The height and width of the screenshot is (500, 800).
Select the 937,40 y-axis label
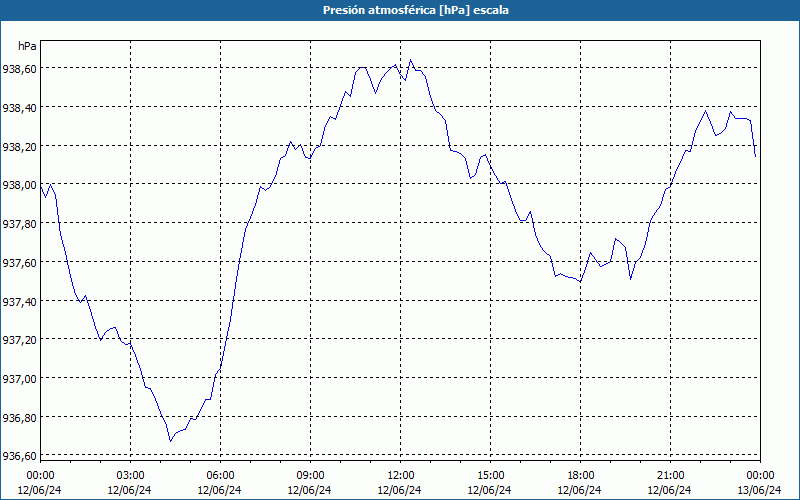tap(20, 301)
